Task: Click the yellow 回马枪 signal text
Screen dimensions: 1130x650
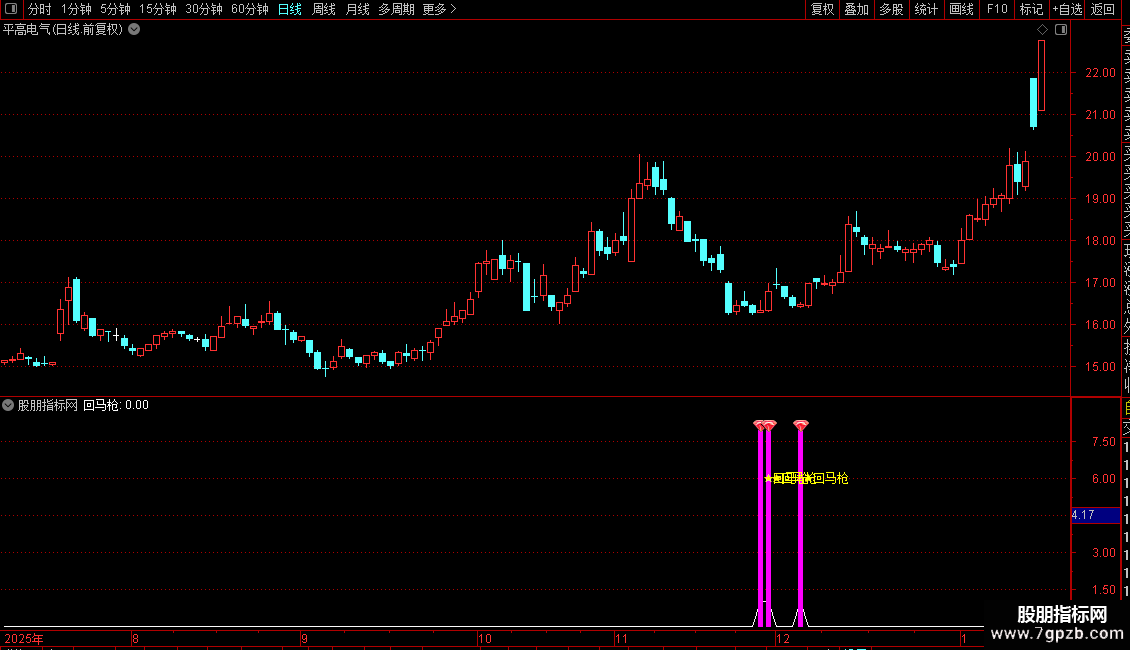Action: coord(830,478)
